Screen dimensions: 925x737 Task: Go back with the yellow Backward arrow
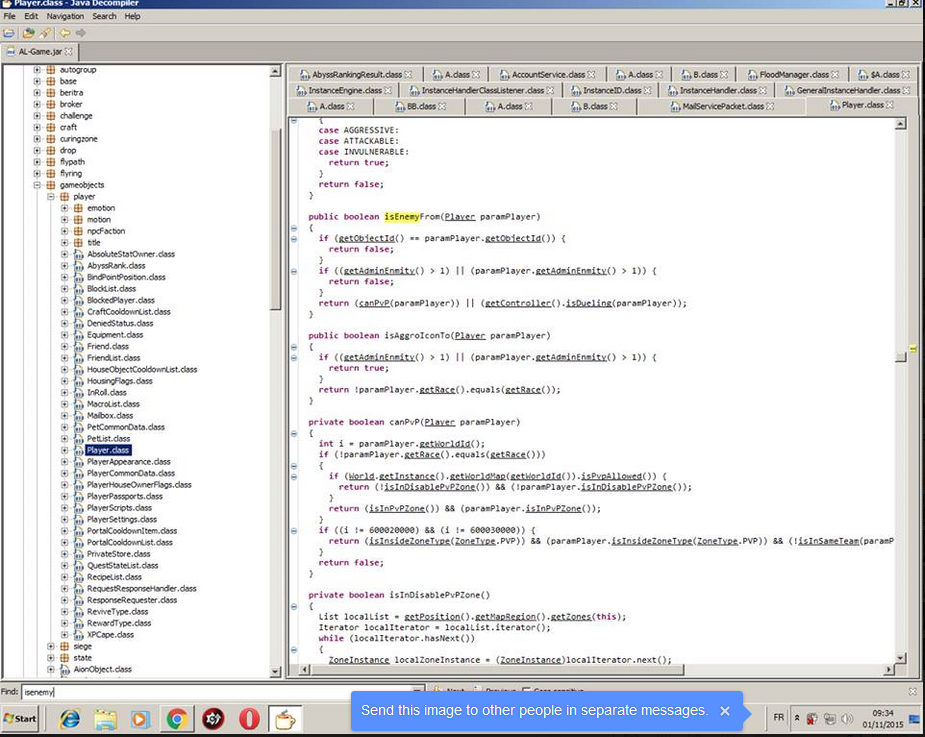(64, 33)
